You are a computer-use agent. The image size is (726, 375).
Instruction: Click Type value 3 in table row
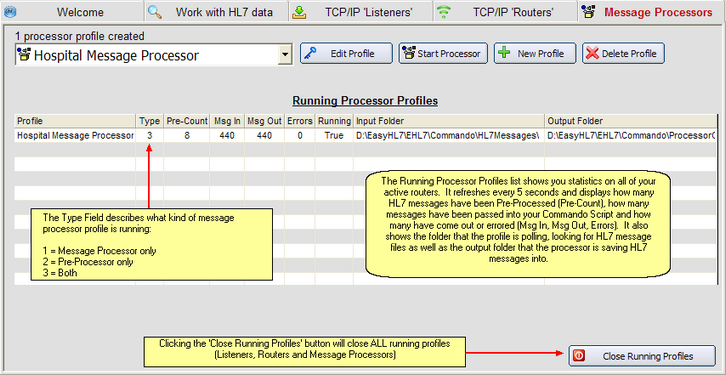click(150, 136)
